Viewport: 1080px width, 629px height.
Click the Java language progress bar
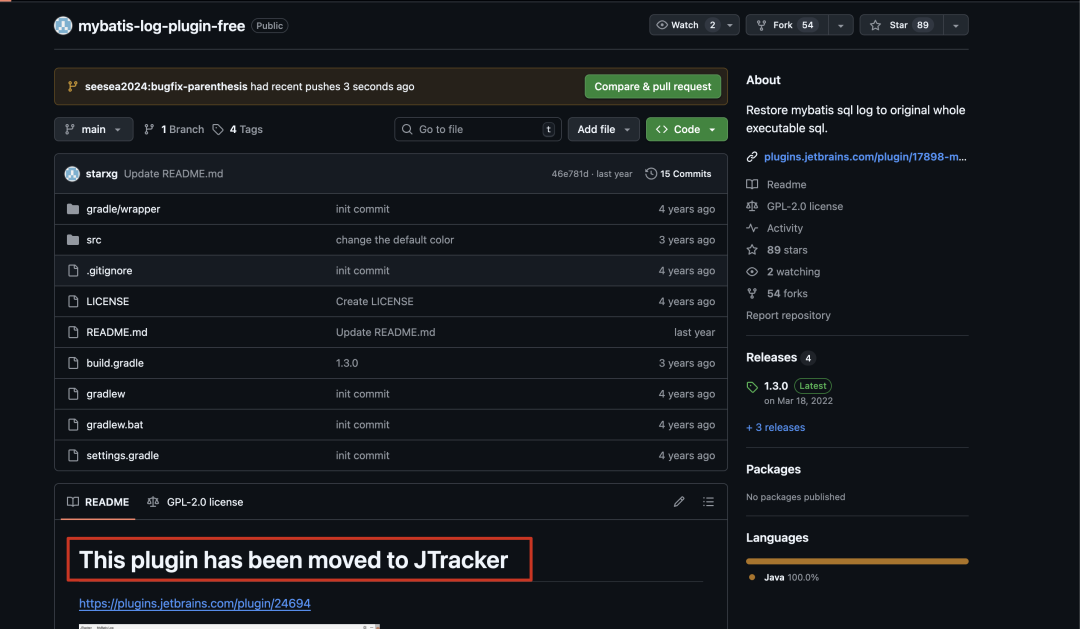point(857,561)
